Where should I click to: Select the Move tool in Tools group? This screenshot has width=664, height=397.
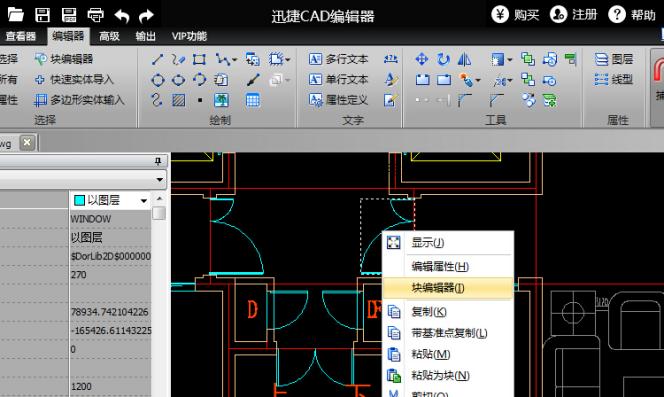[422, 59]
